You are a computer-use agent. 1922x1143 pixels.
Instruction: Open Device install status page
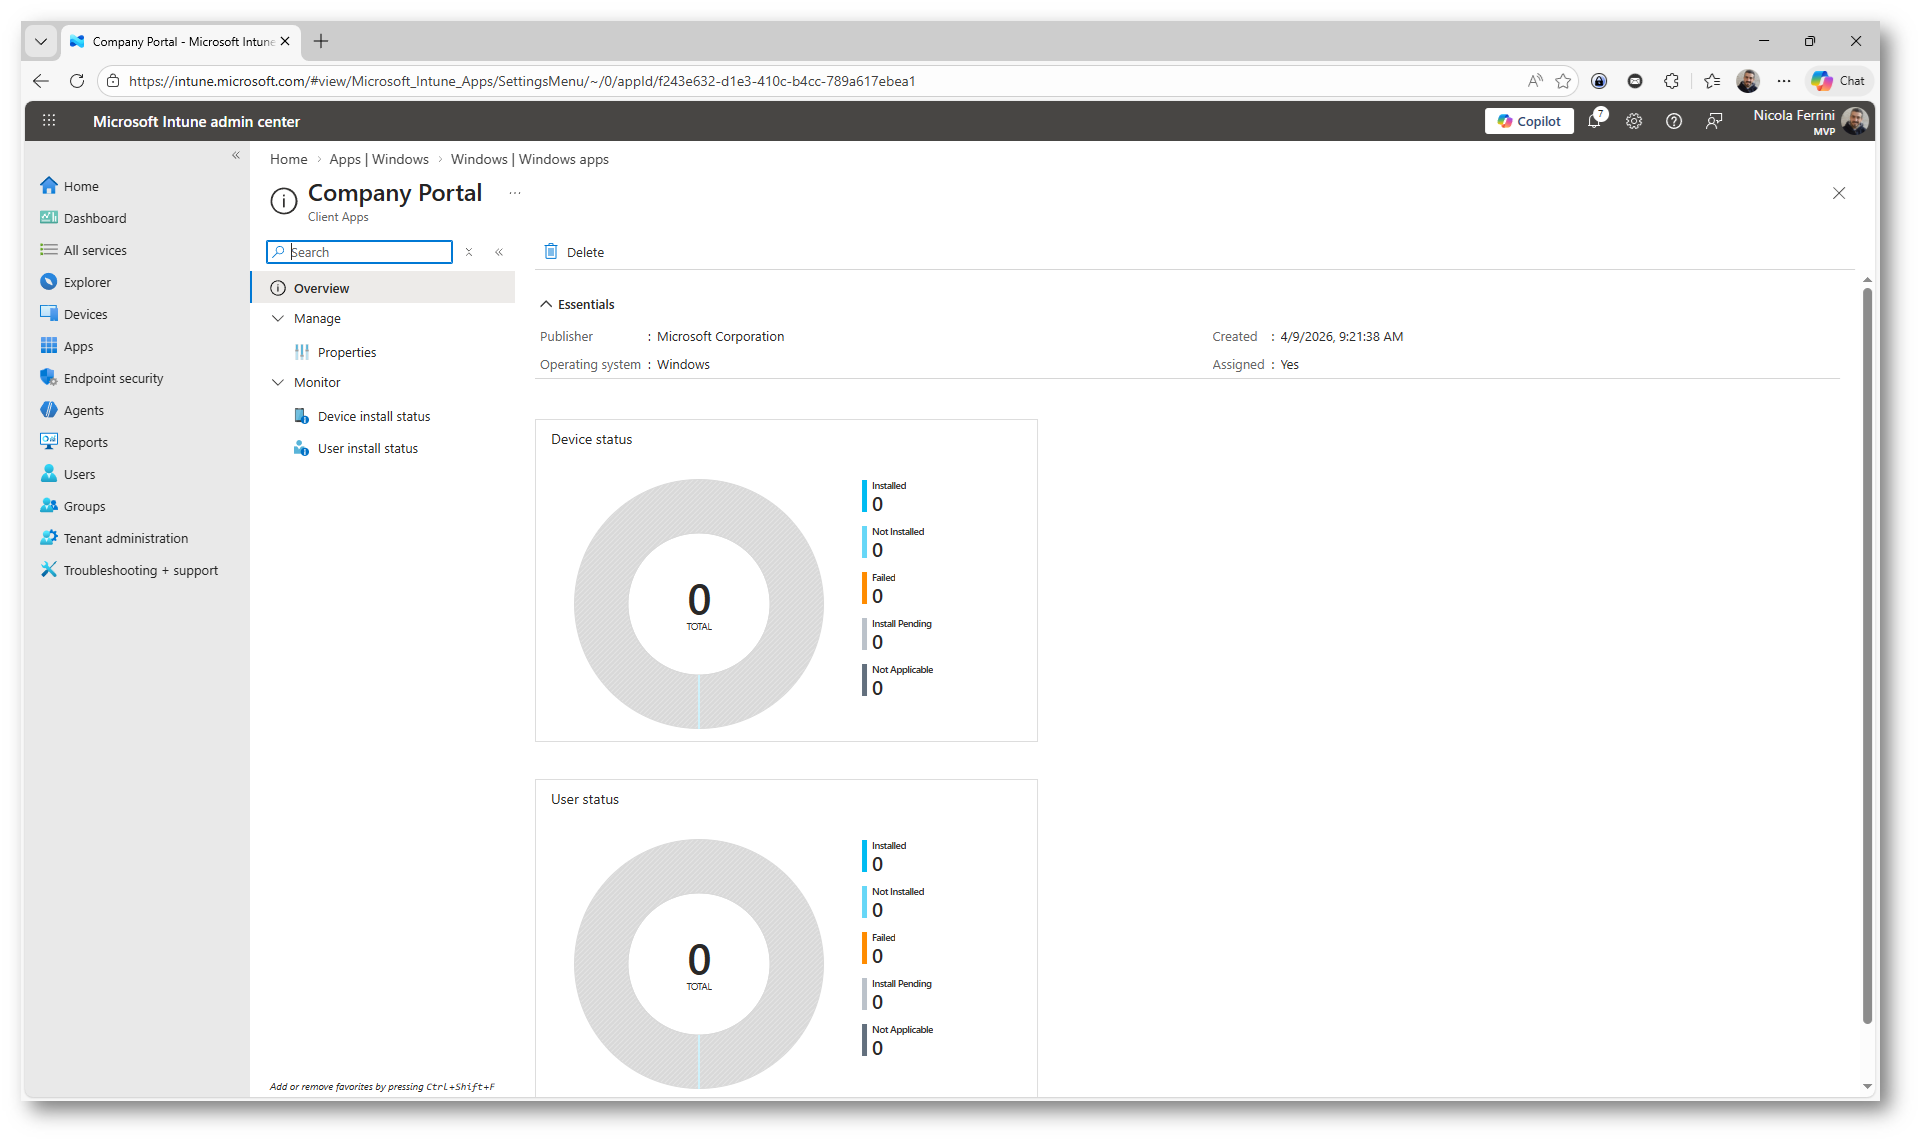coord(373,416)
